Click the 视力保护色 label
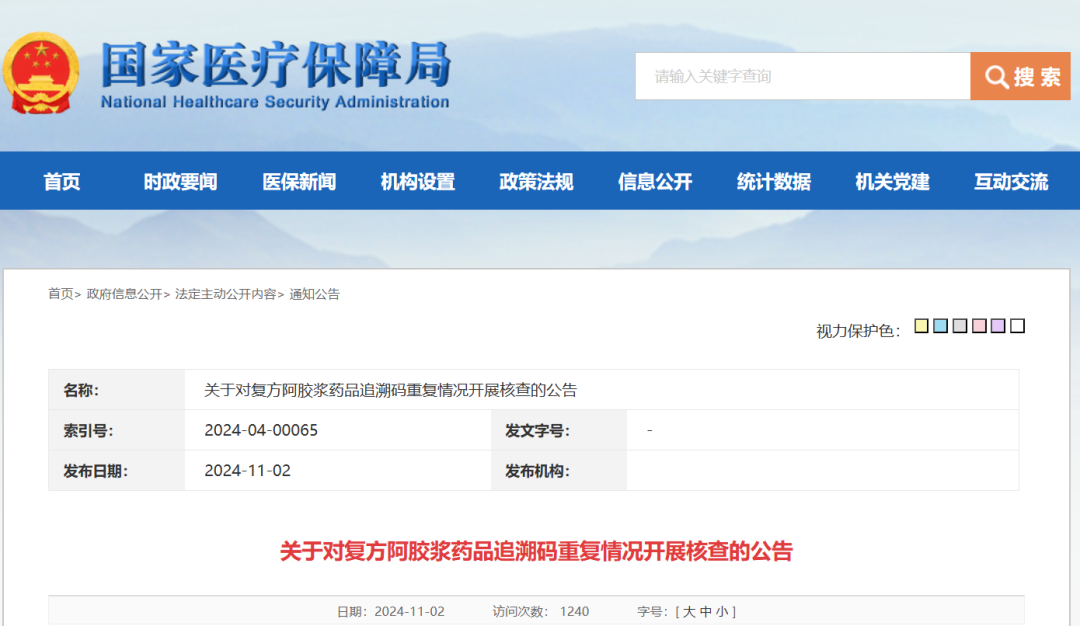1080x626 pixels. [x=858, y=331]
